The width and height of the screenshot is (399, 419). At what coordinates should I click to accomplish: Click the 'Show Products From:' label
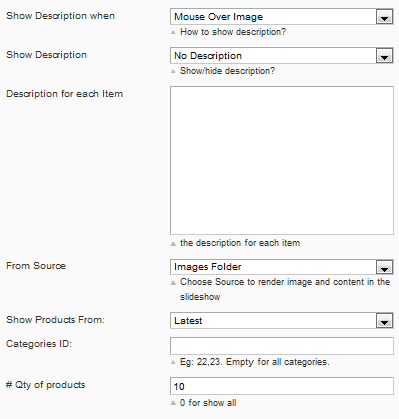[x=55, y=320]
